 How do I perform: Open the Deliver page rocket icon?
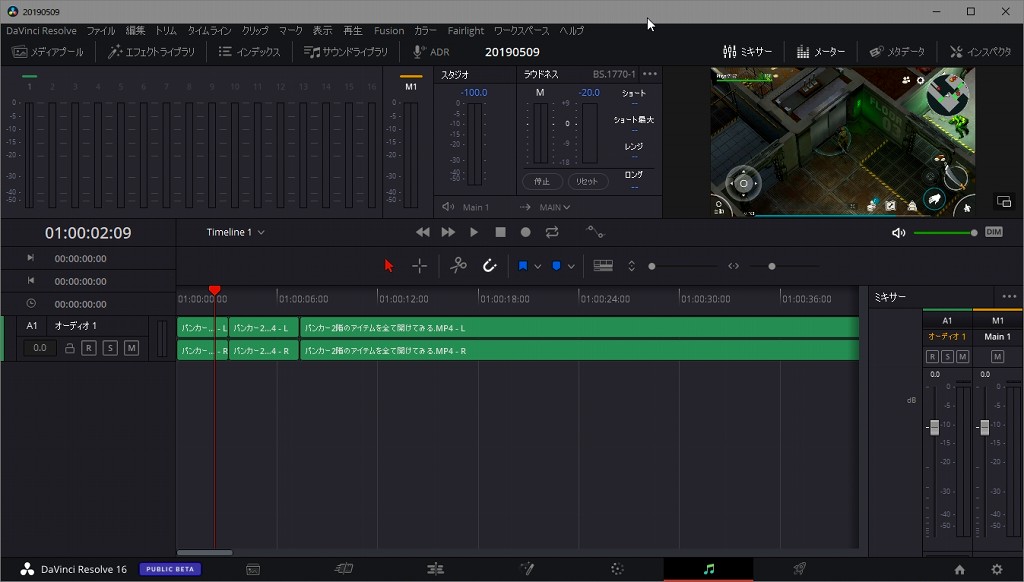799,569
